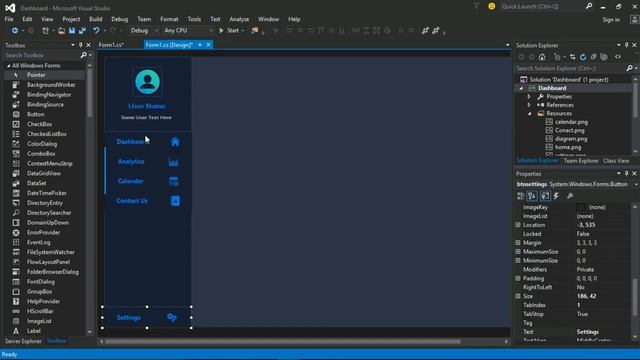
Task: Click the Calendar button on the form
Action: tap(147, 181)
